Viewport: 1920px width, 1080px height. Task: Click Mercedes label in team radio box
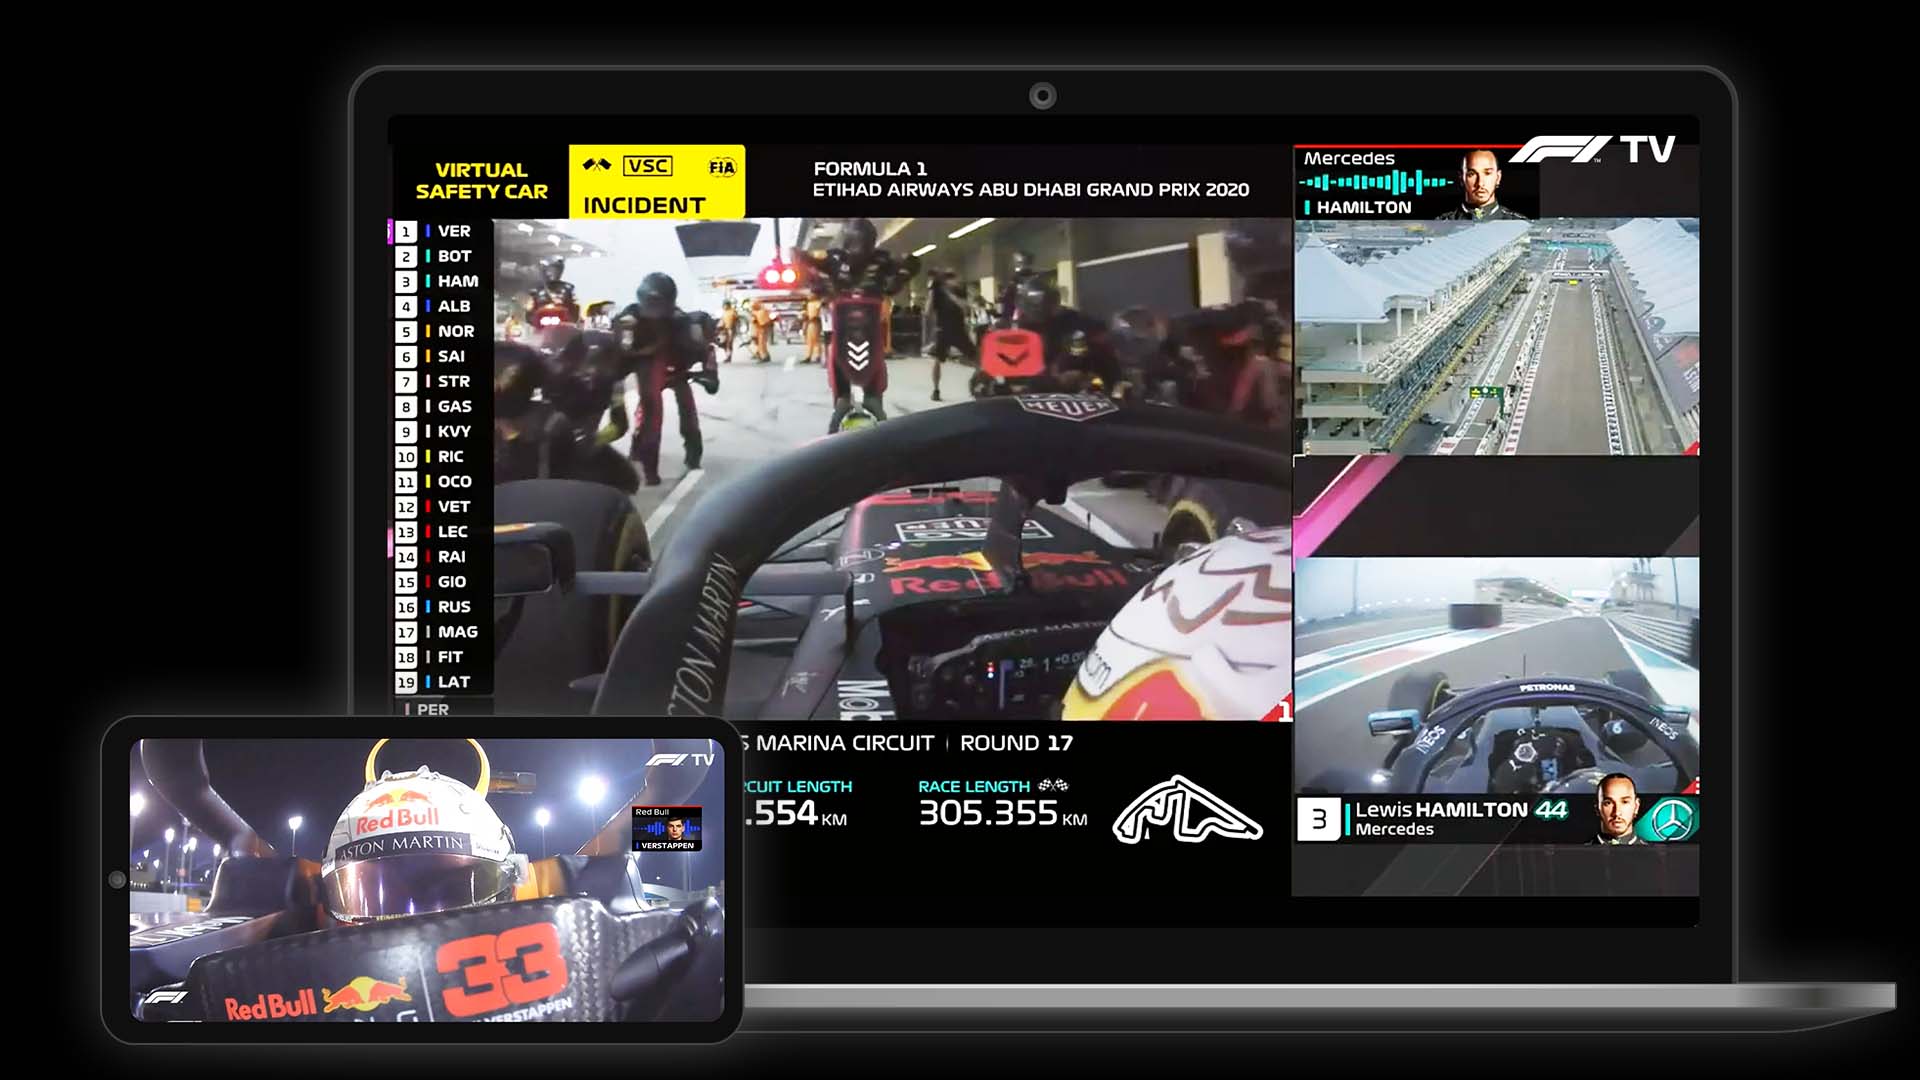[1349, 158]
